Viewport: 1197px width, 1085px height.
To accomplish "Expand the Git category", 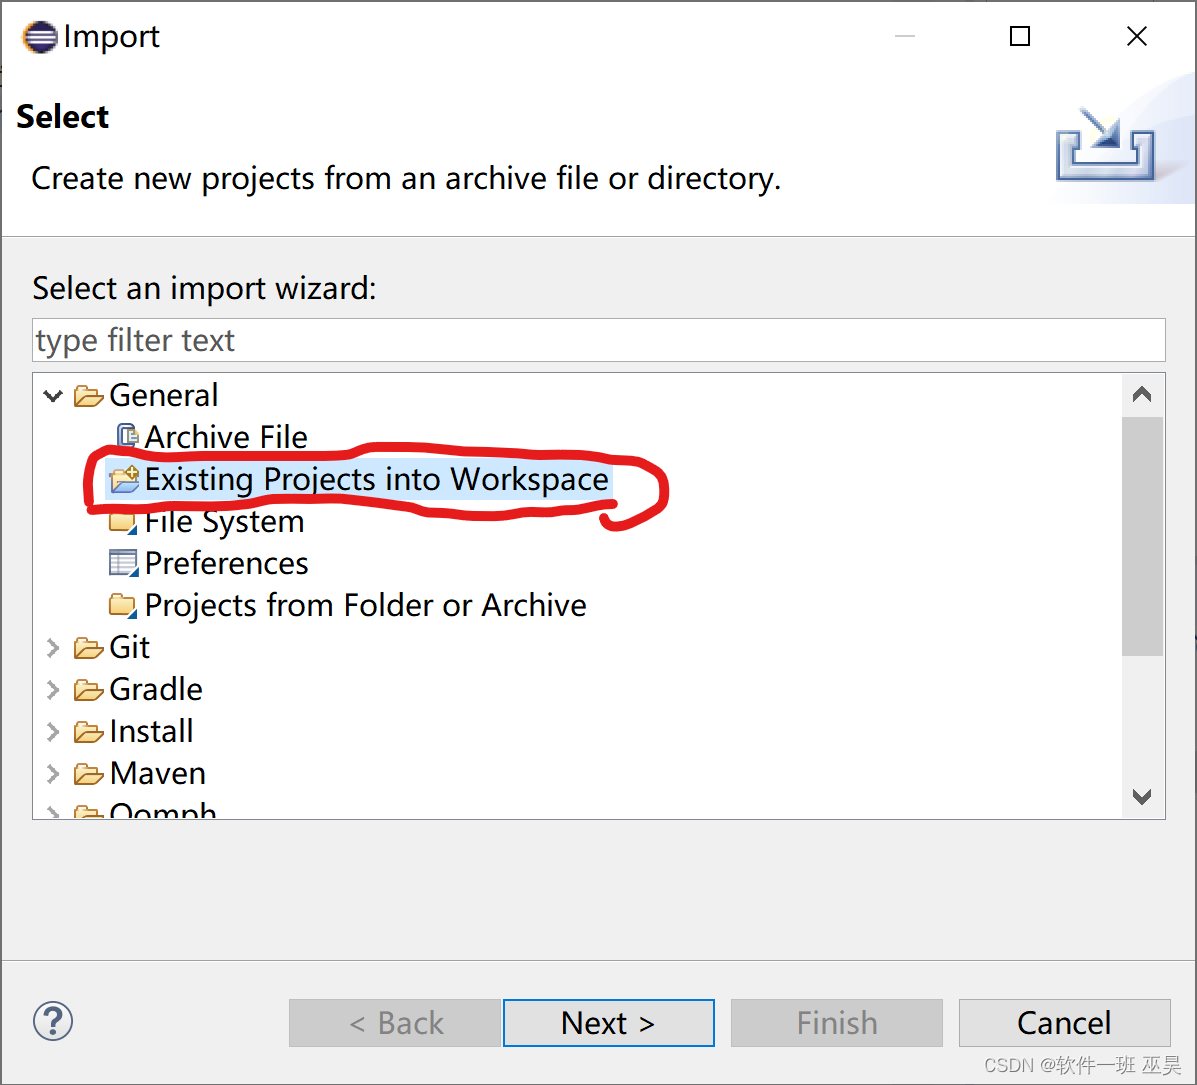I will coord(53,647).
